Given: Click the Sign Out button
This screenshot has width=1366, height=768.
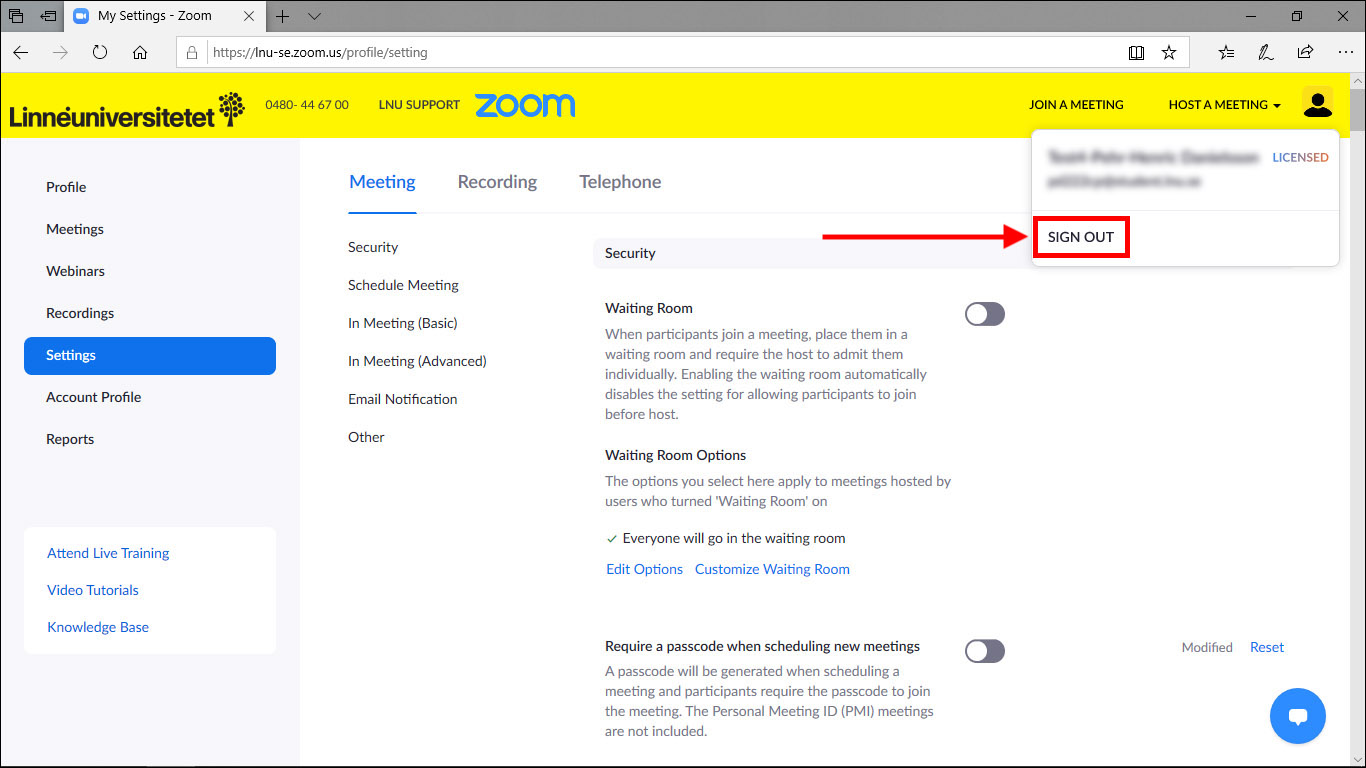Looking at the screenshot, I should click(x=1081, y=238).
